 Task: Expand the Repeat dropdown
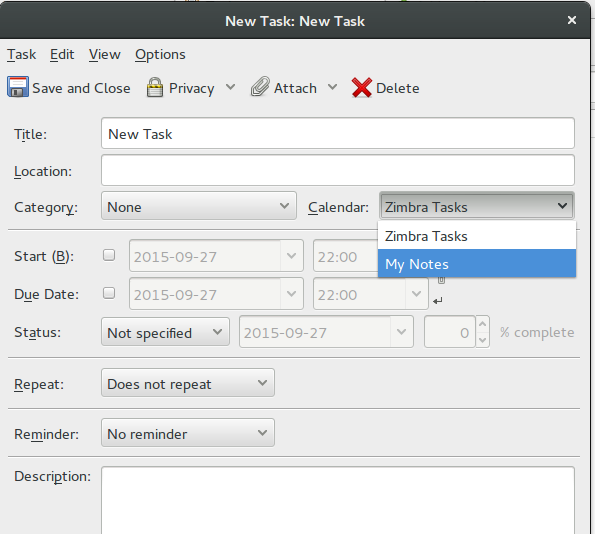coord(188,383)
